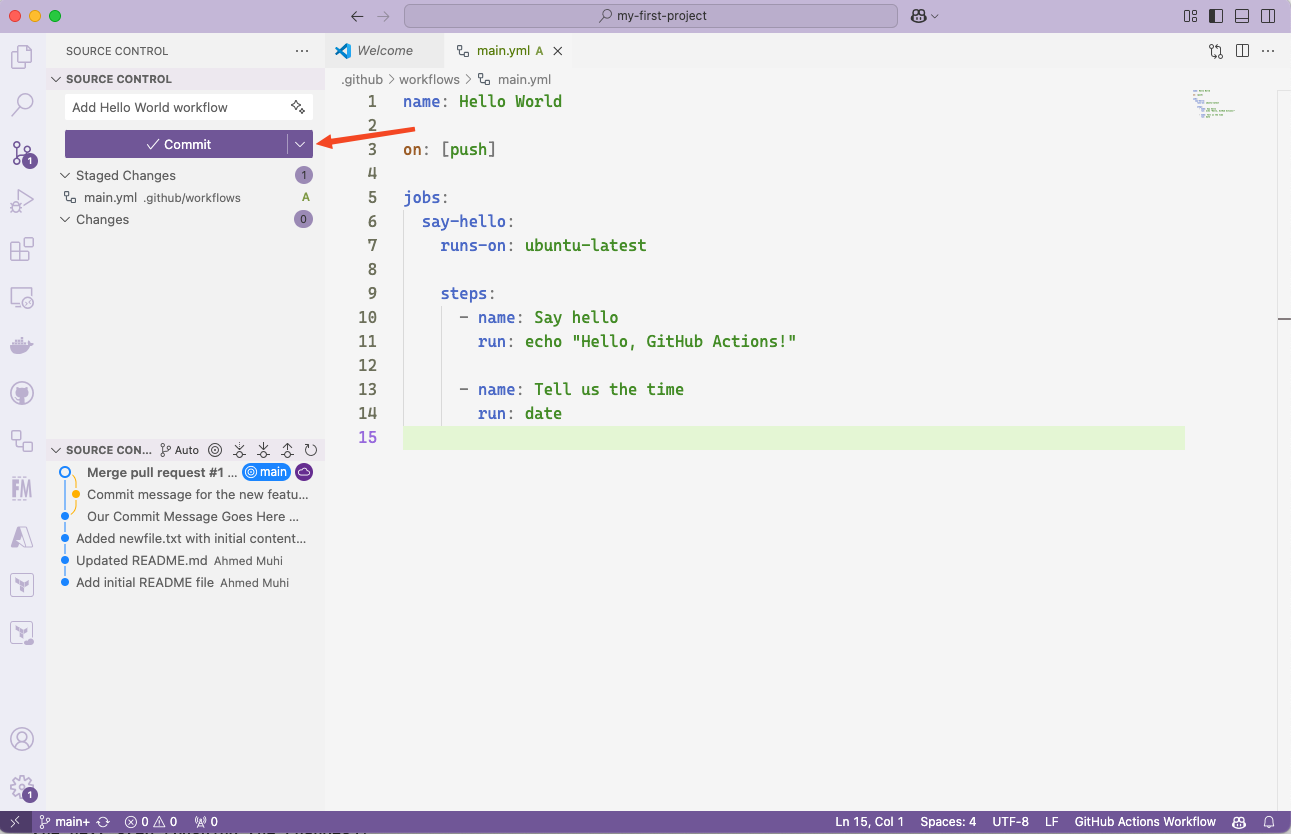Image resolution: width=1291 pixels, height=834 pixels.
Task: Split the editor to the right
Action: (1242, 51)
